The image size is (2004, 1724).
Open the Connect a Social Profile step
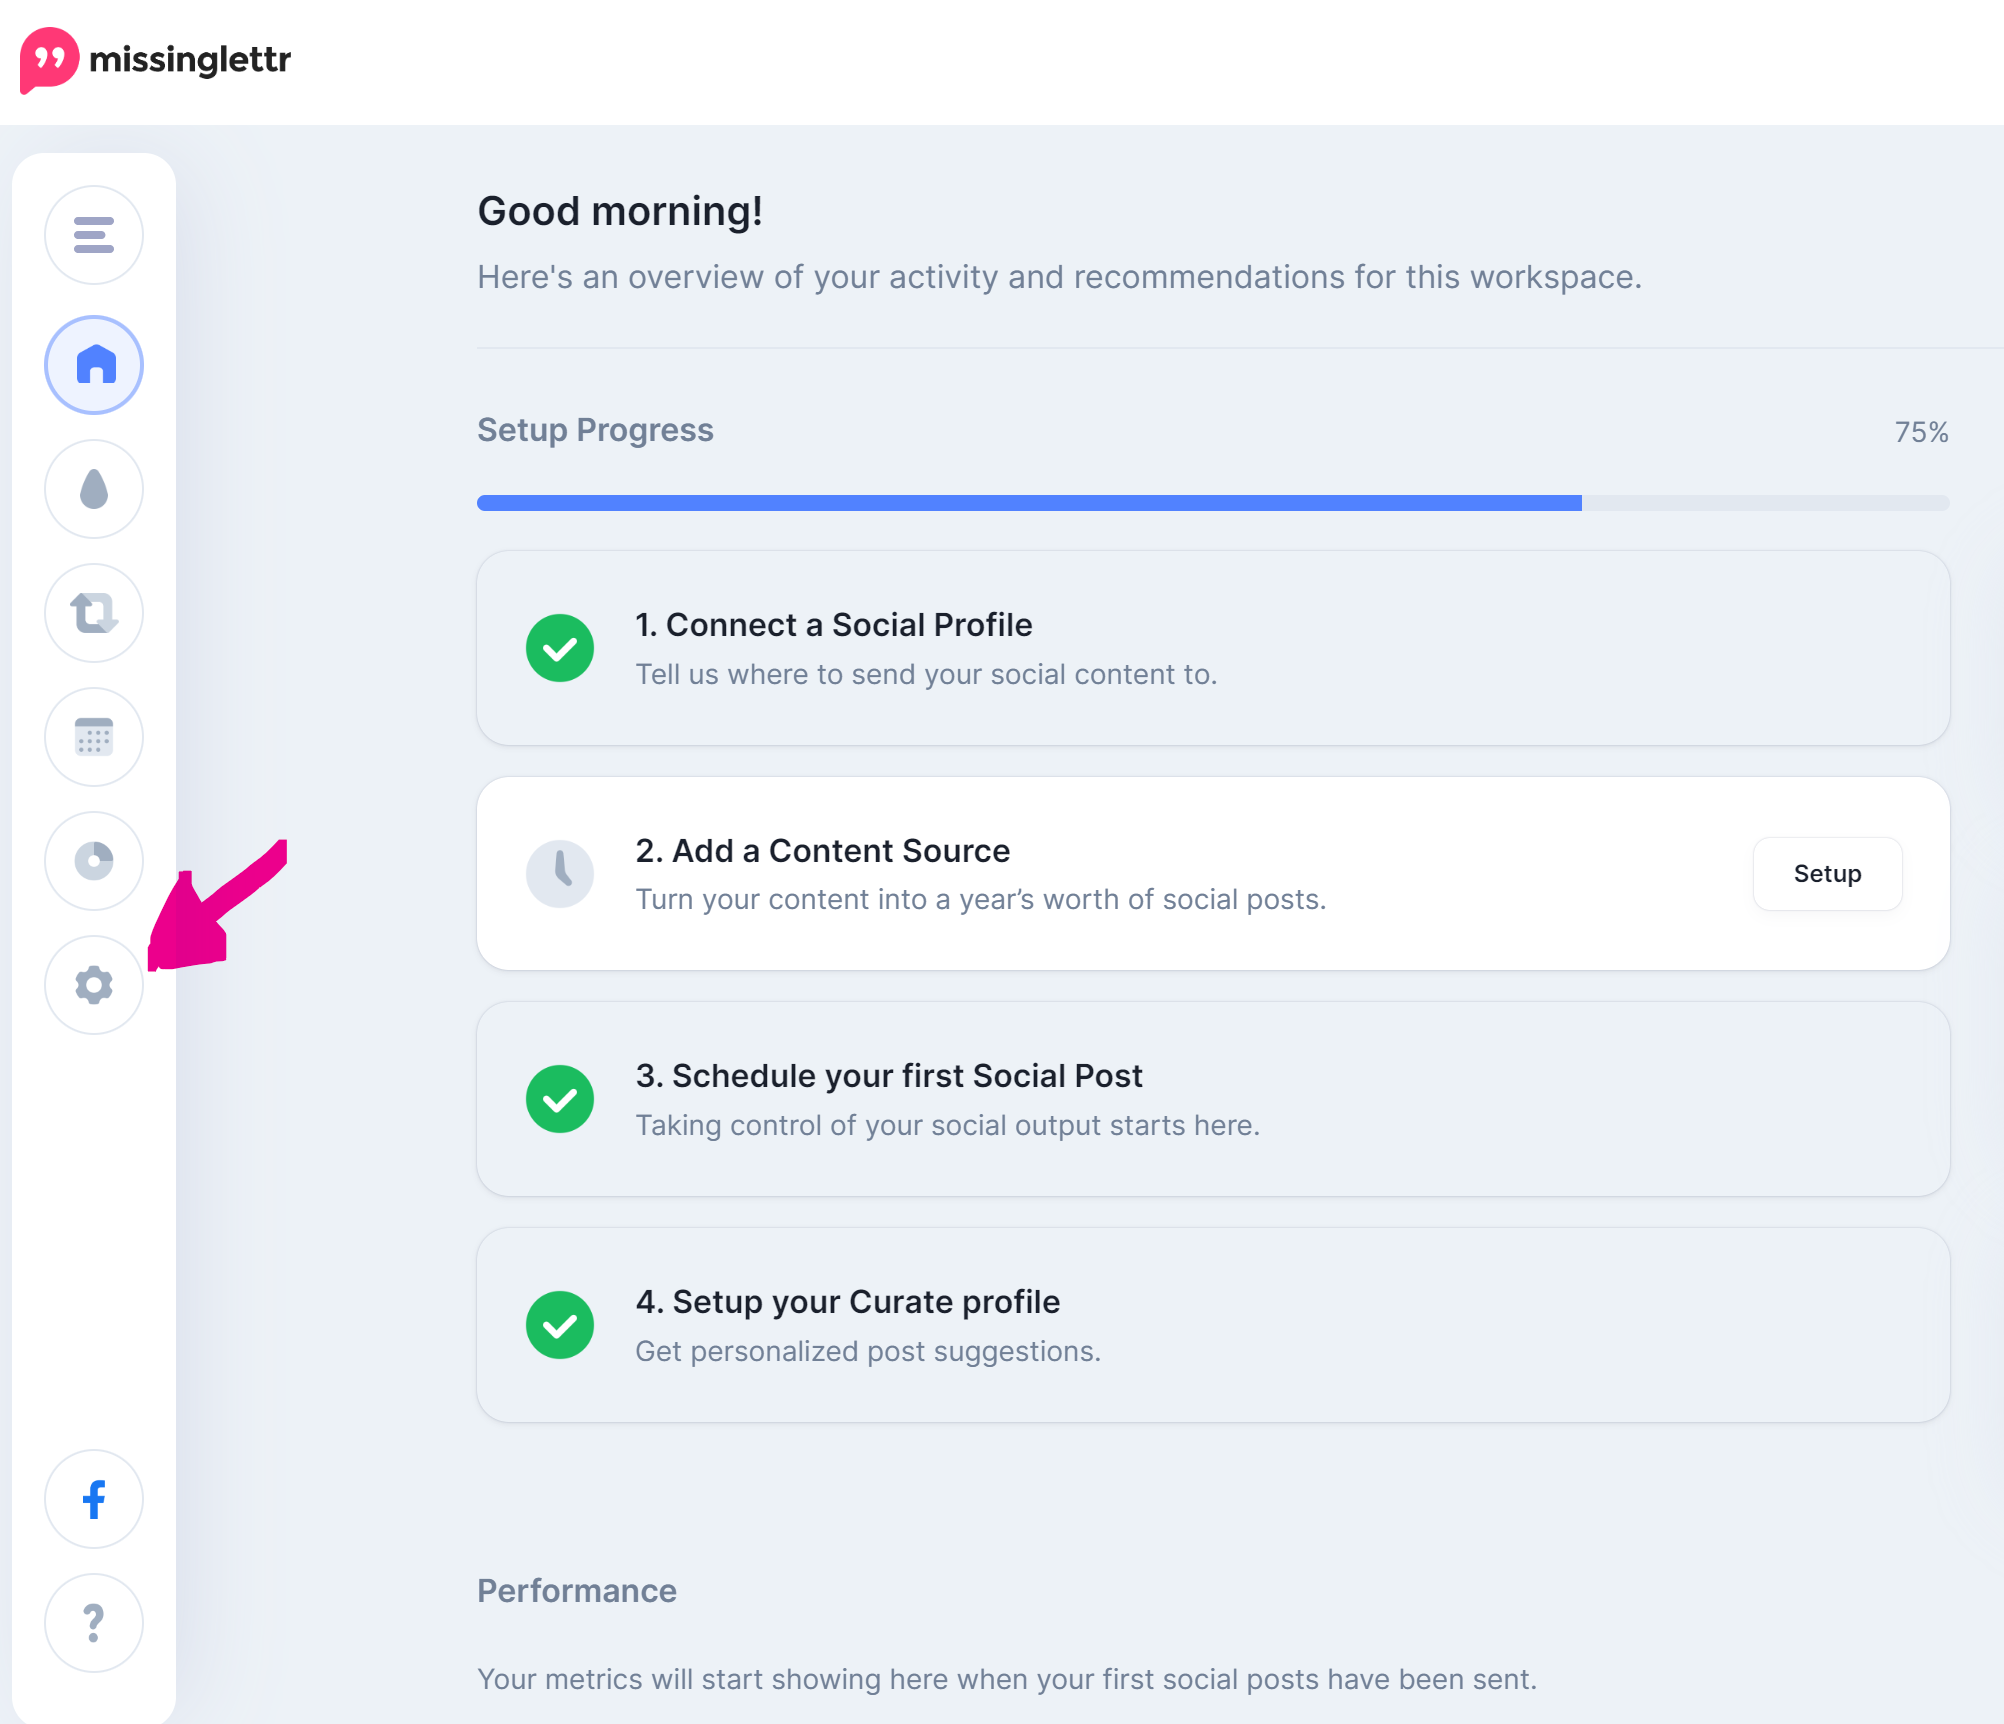[x=1213, y=648]
